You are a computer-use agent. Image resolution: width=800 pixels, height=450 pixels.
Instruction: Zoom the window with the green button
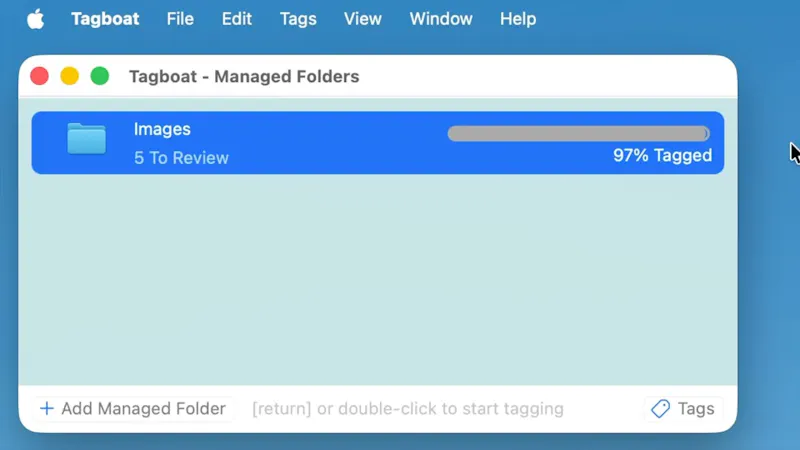[x=100, y=76]
